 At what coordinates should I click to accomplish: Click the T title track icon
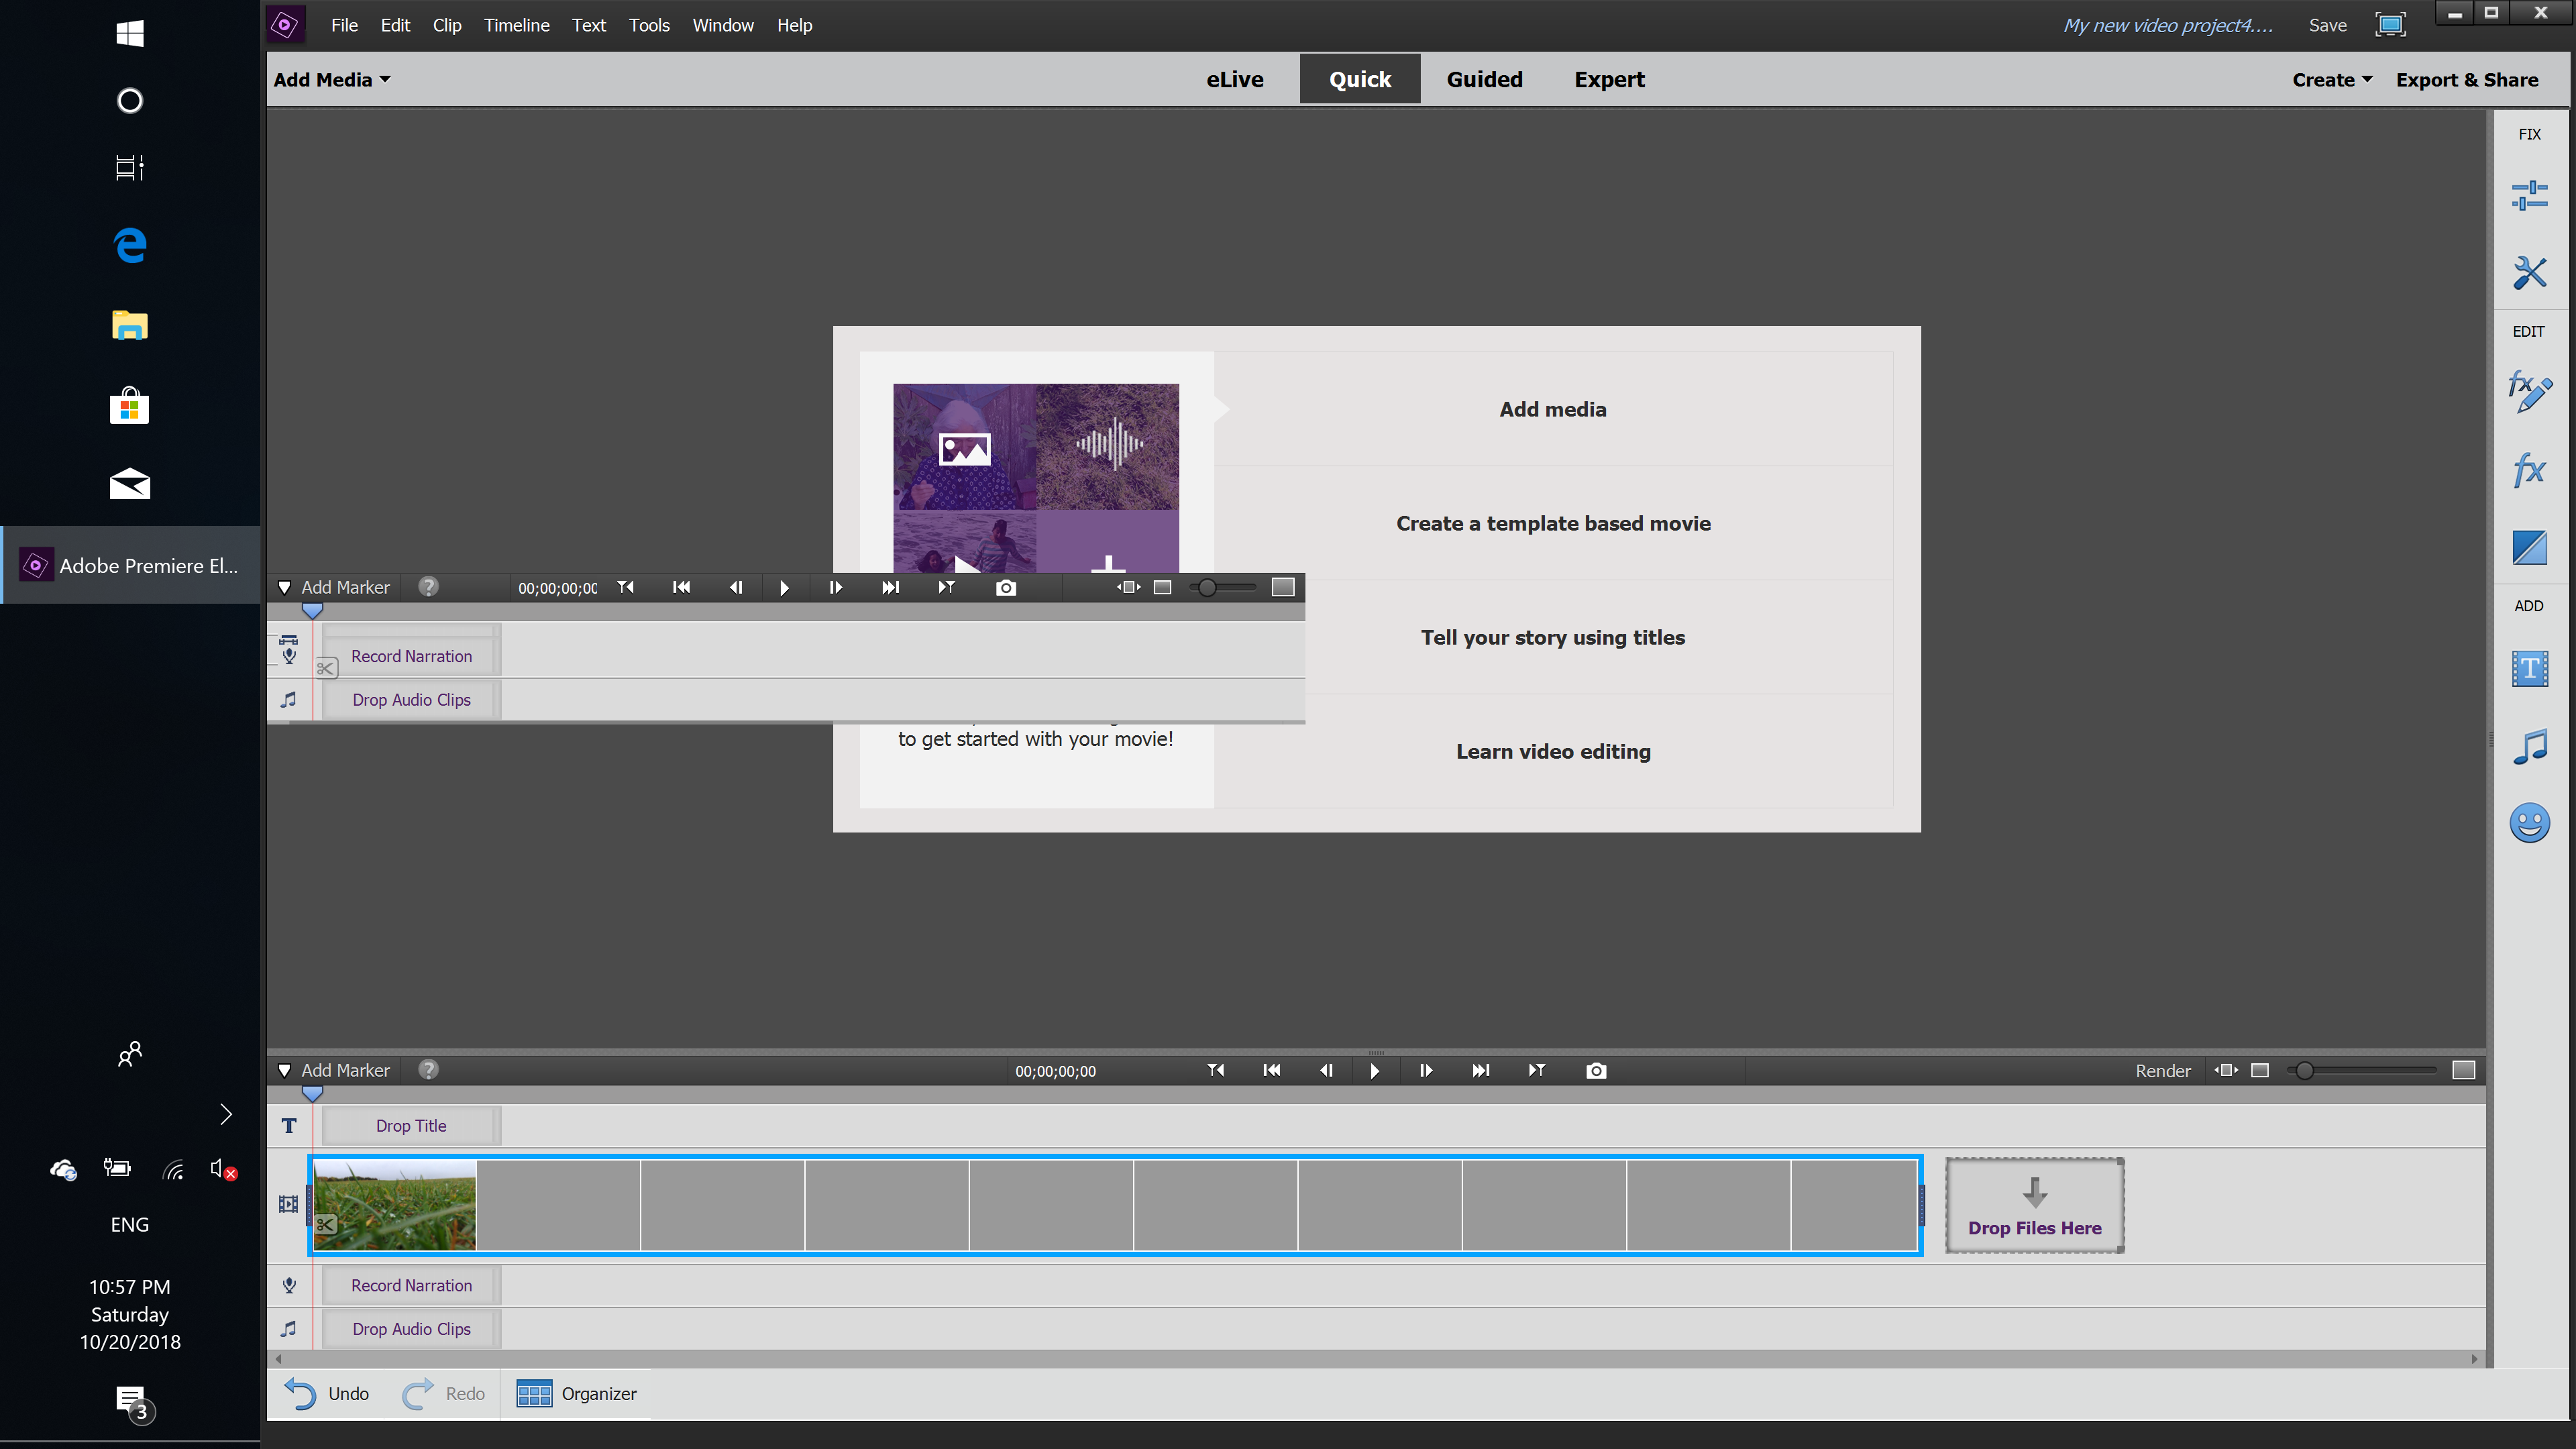pos(289,1125)
